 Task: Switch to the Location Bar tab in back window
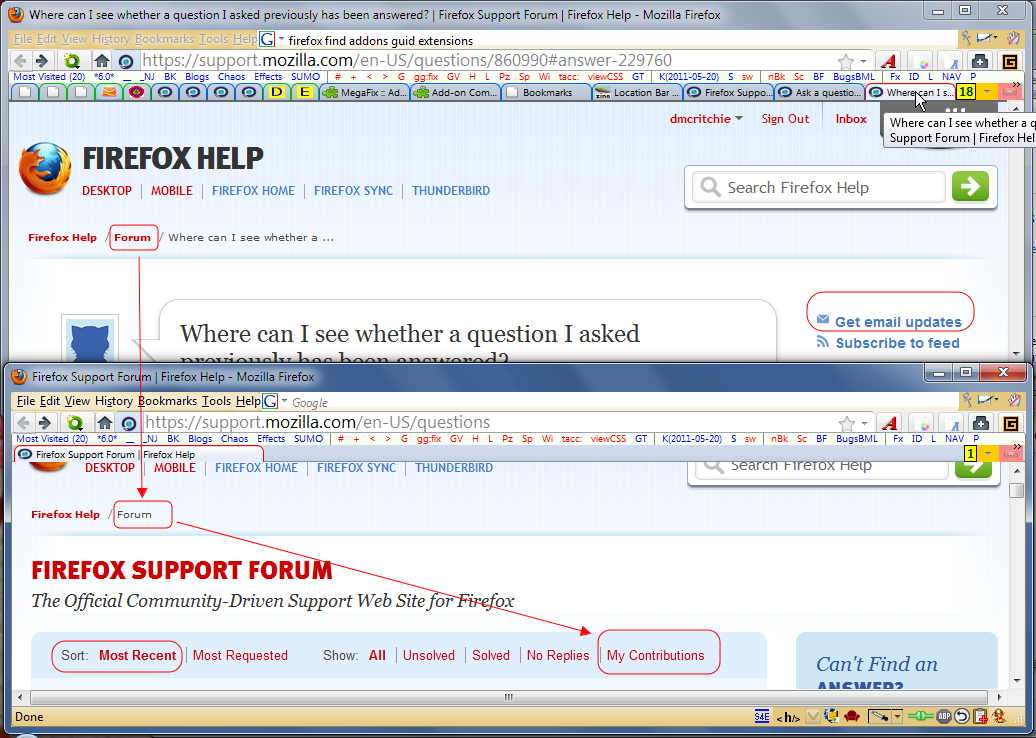(x=638, y=92)
